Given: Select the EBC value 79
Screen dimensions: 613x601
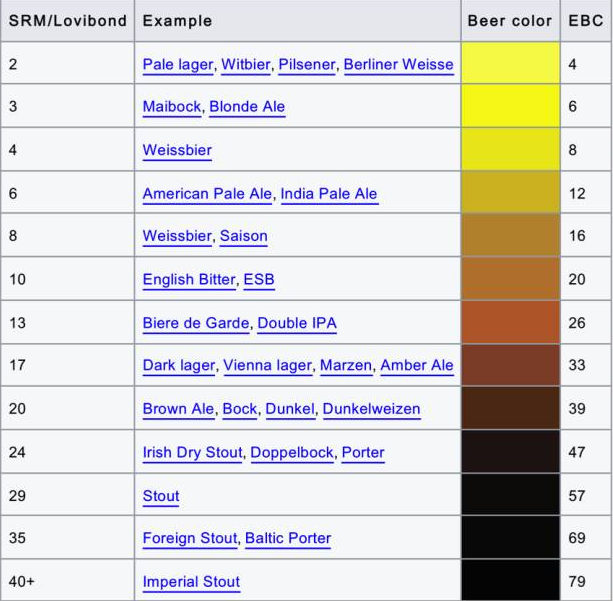Looking at the screenshot, I should (577, 582).
